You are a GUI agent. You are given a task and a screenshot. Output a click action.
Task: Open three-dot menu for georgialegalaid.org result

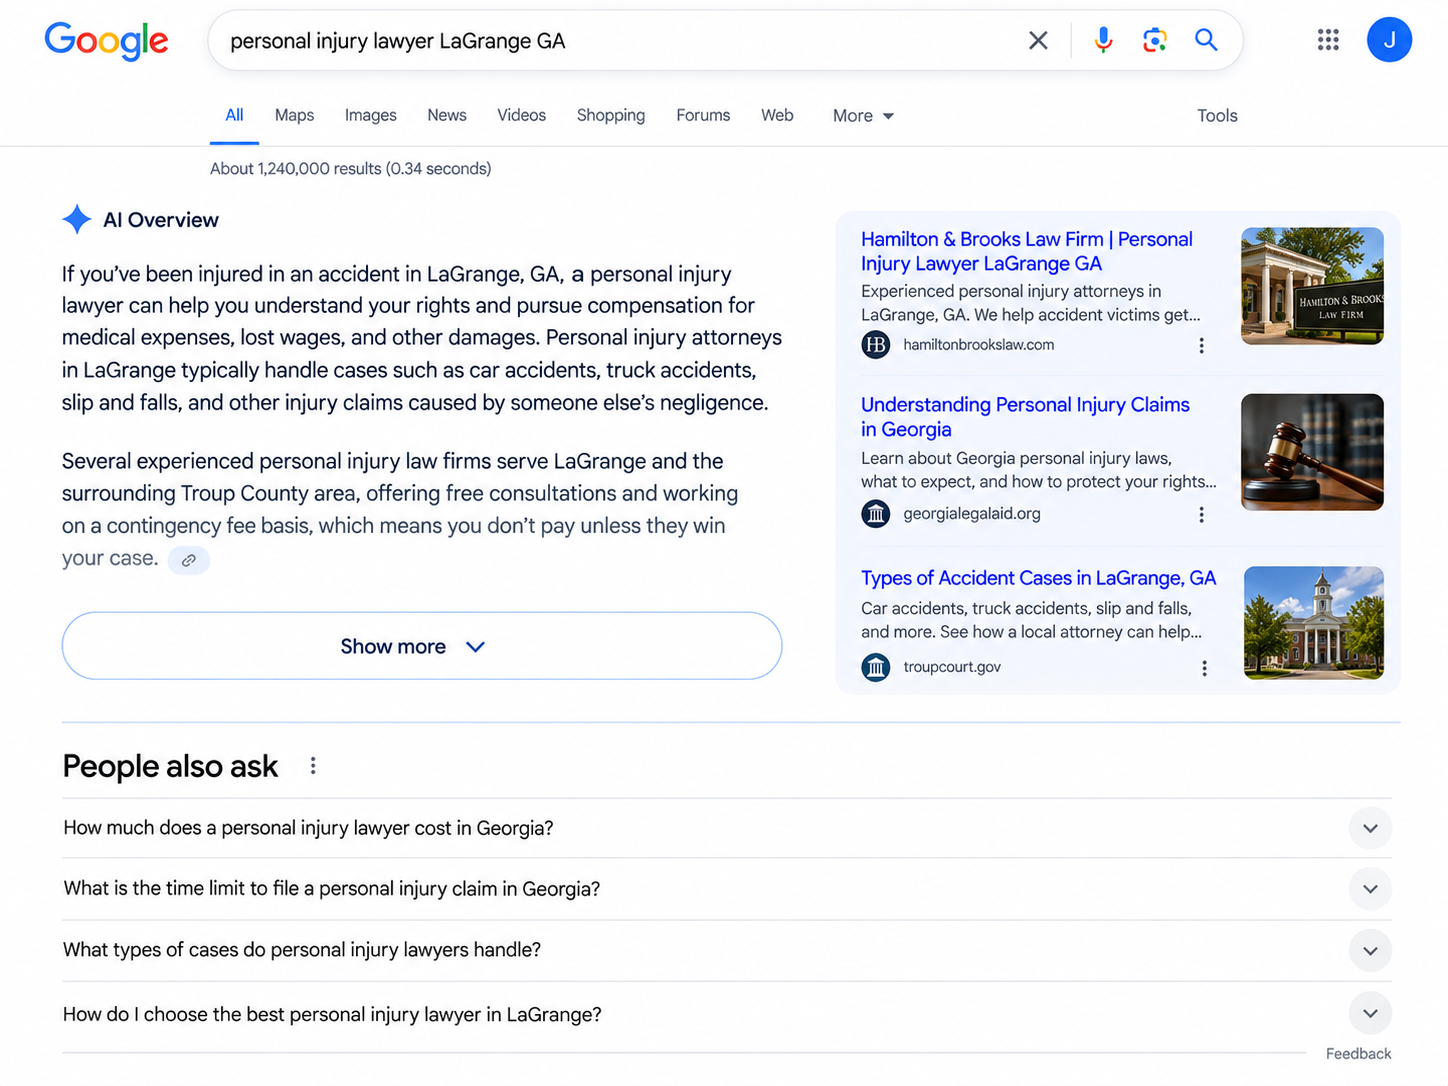(x=1201, y=514)
